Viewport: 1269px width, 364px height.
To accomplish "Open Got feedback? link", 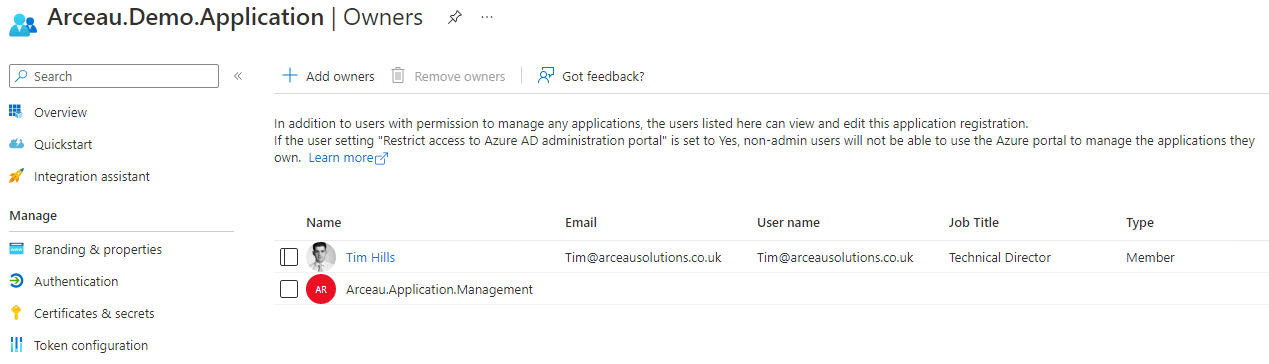I will (x=591, y=76).
